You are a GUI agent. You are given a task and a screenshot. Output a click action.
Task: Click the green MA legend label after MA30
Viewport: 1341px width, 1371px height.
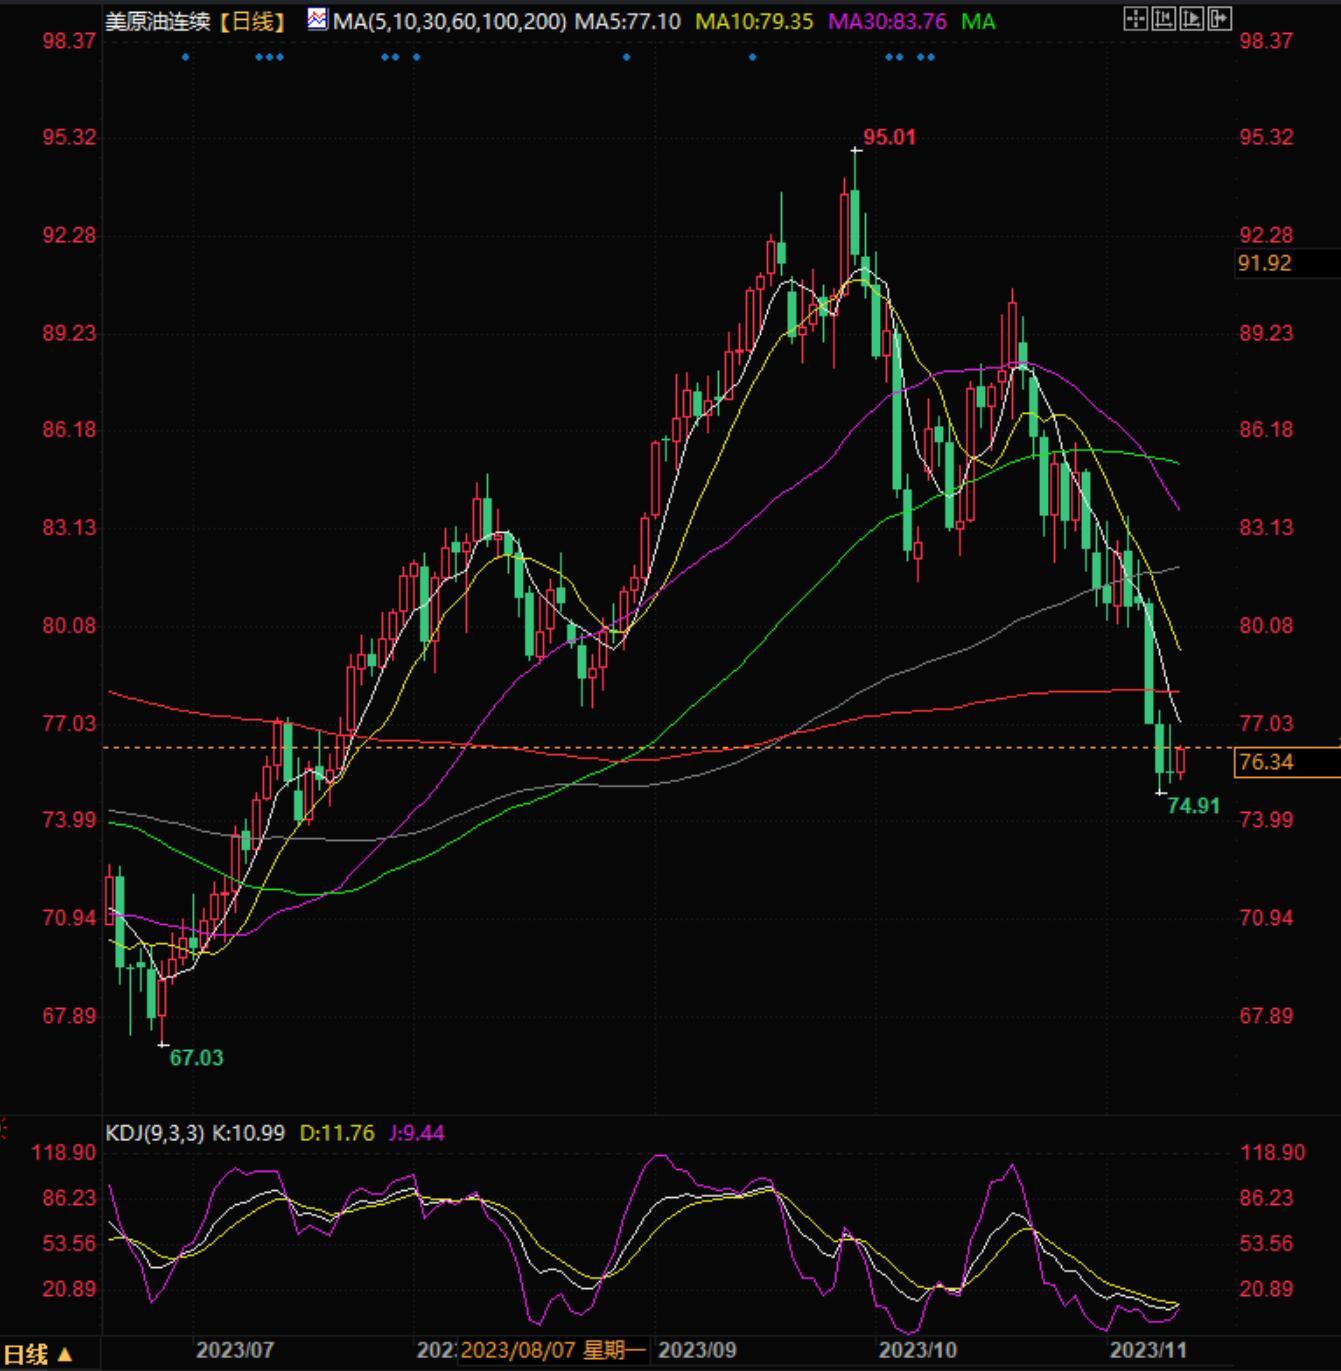pyautogui.click(x=978, y=21)
